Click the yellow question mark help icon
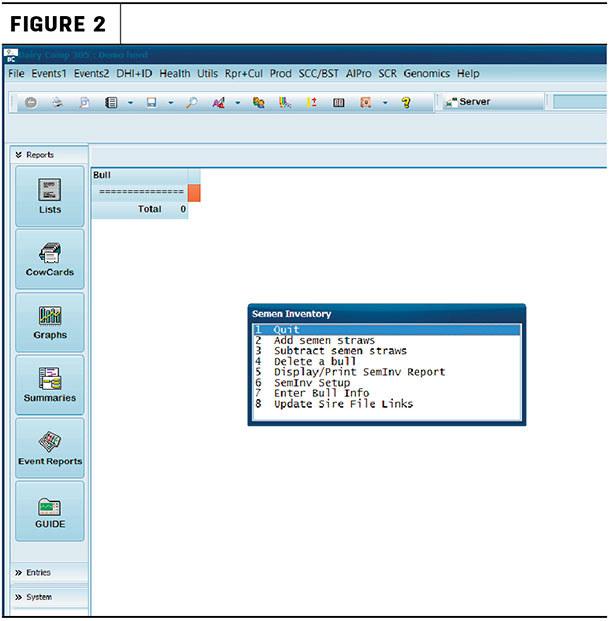The height and width of the screenshot is (621, 610). pyautogui.click(x=406, y=103)
